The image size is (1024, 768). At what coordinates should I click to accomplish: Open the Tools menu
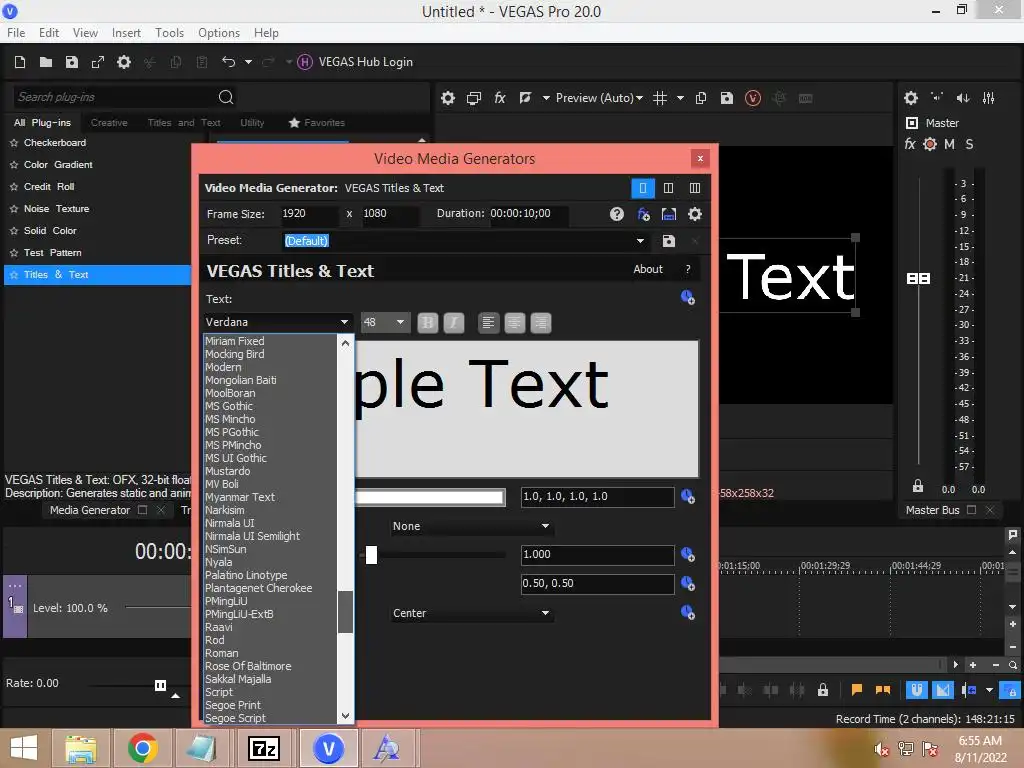point(169,33)
